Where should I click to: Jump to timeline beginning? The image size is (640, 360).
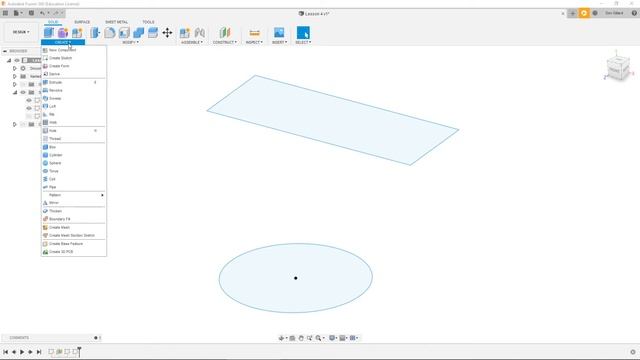click(x=5, y=352)
